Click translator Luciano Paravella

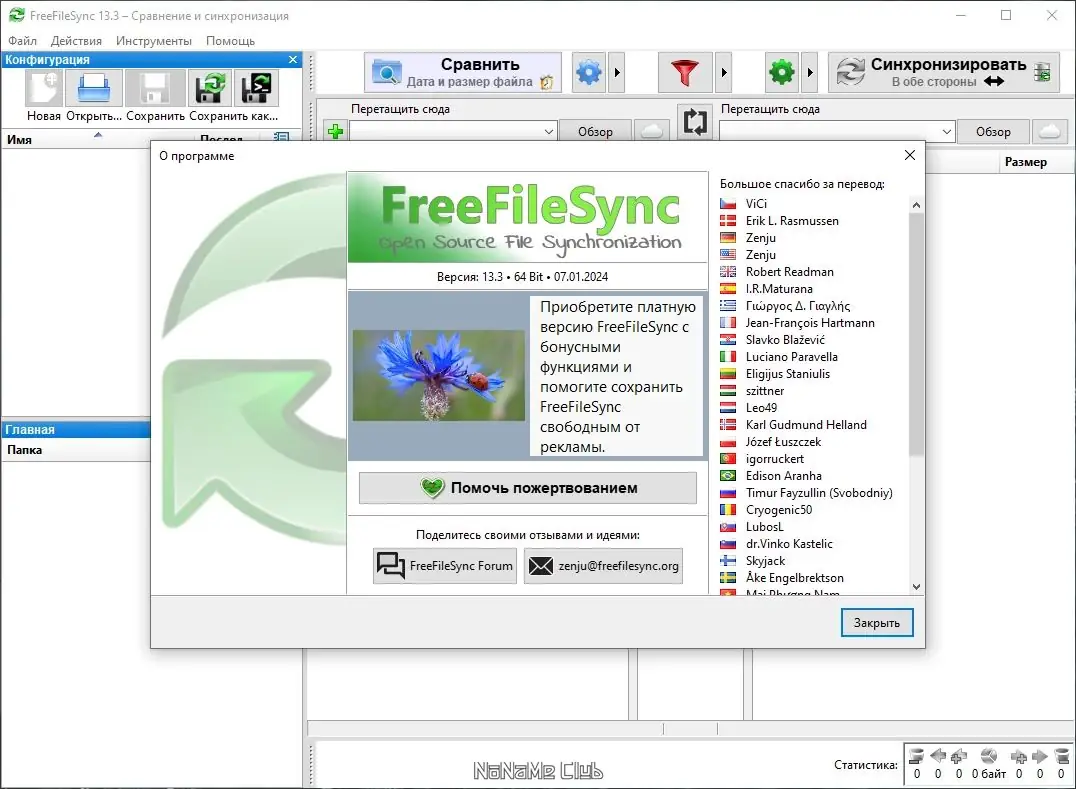pos(792,357)
